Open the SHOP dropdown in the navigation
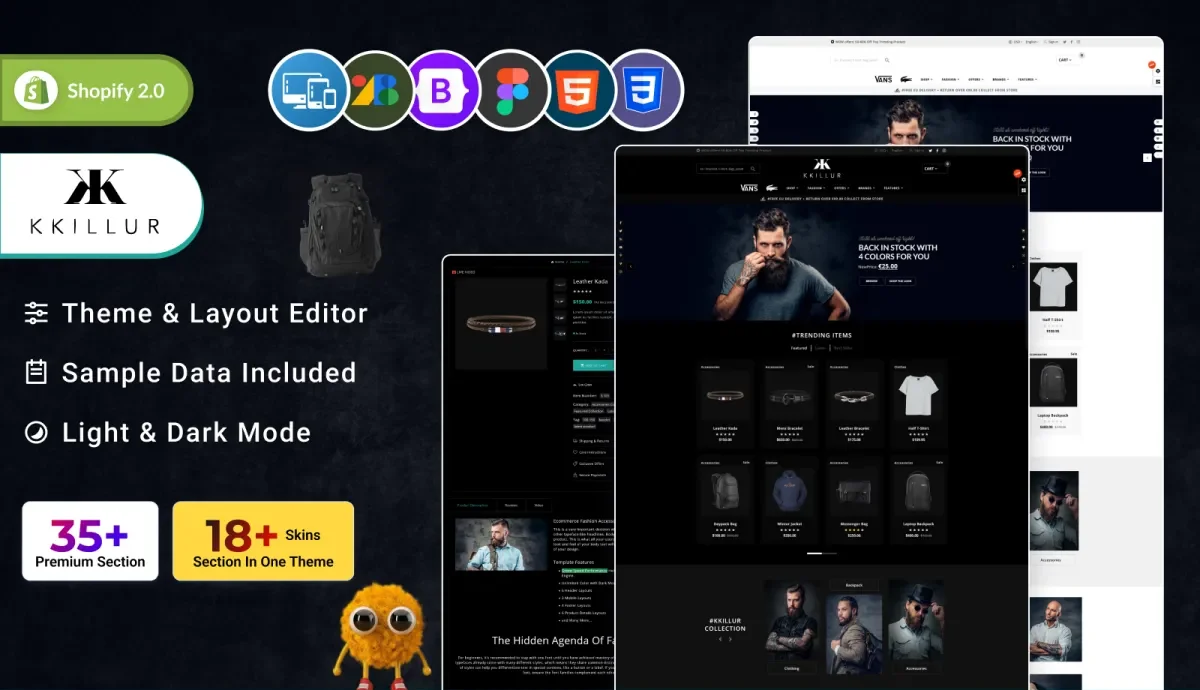1200x690 pixels. click(x=793, y=188)
